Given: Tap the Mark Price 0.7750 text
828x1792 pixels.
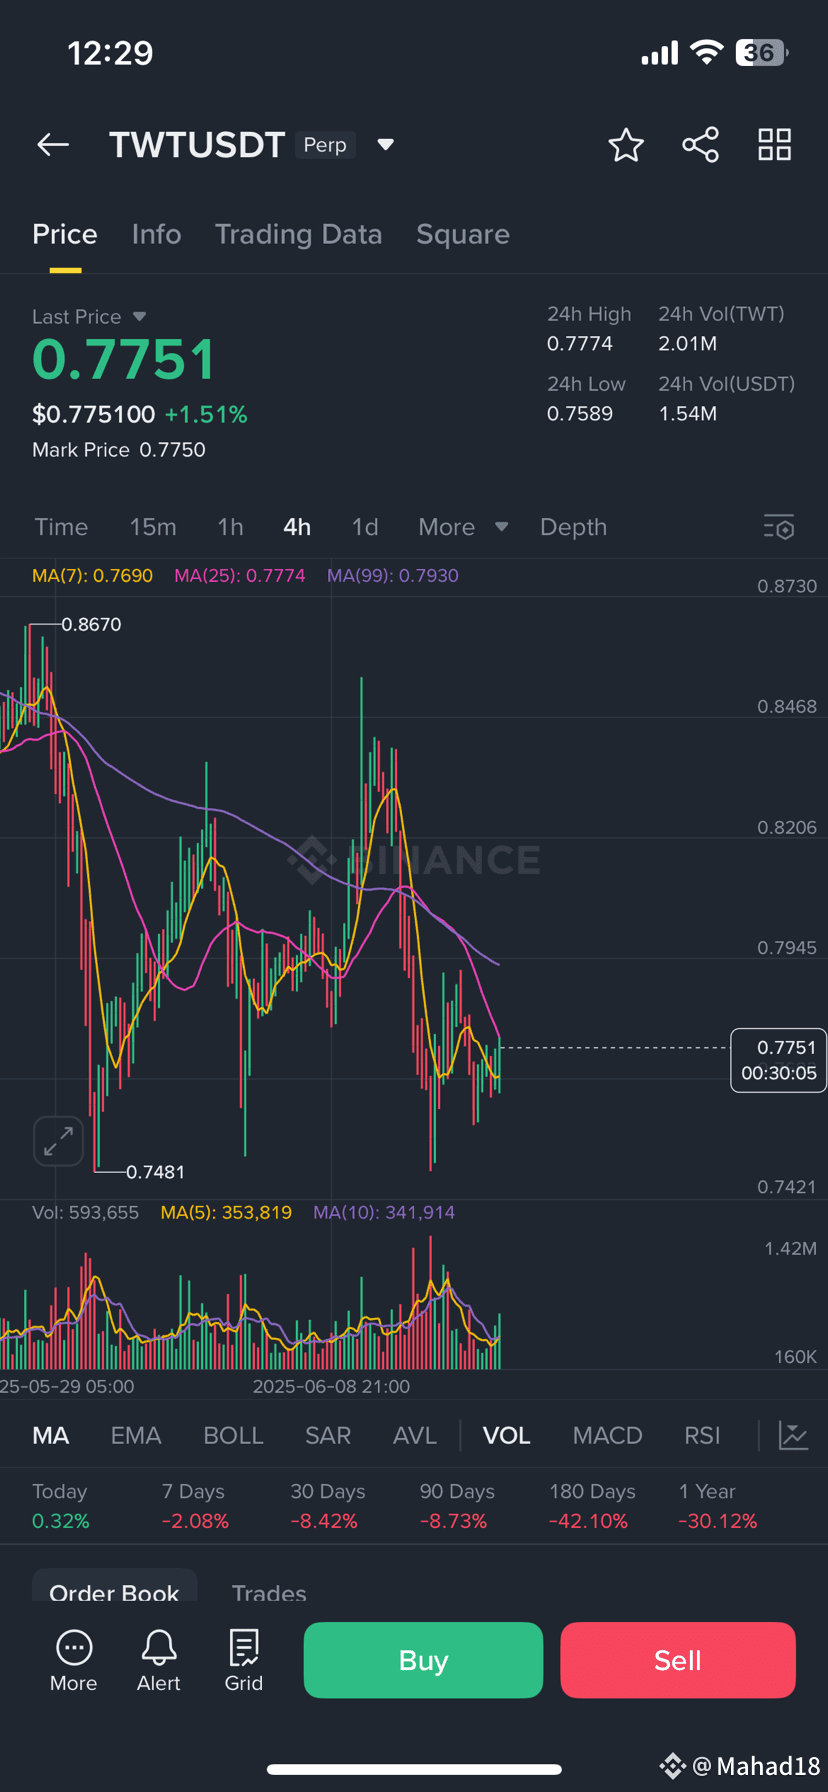Looking at the screenshot, I should pyautogui.click(x=119, y=450).
